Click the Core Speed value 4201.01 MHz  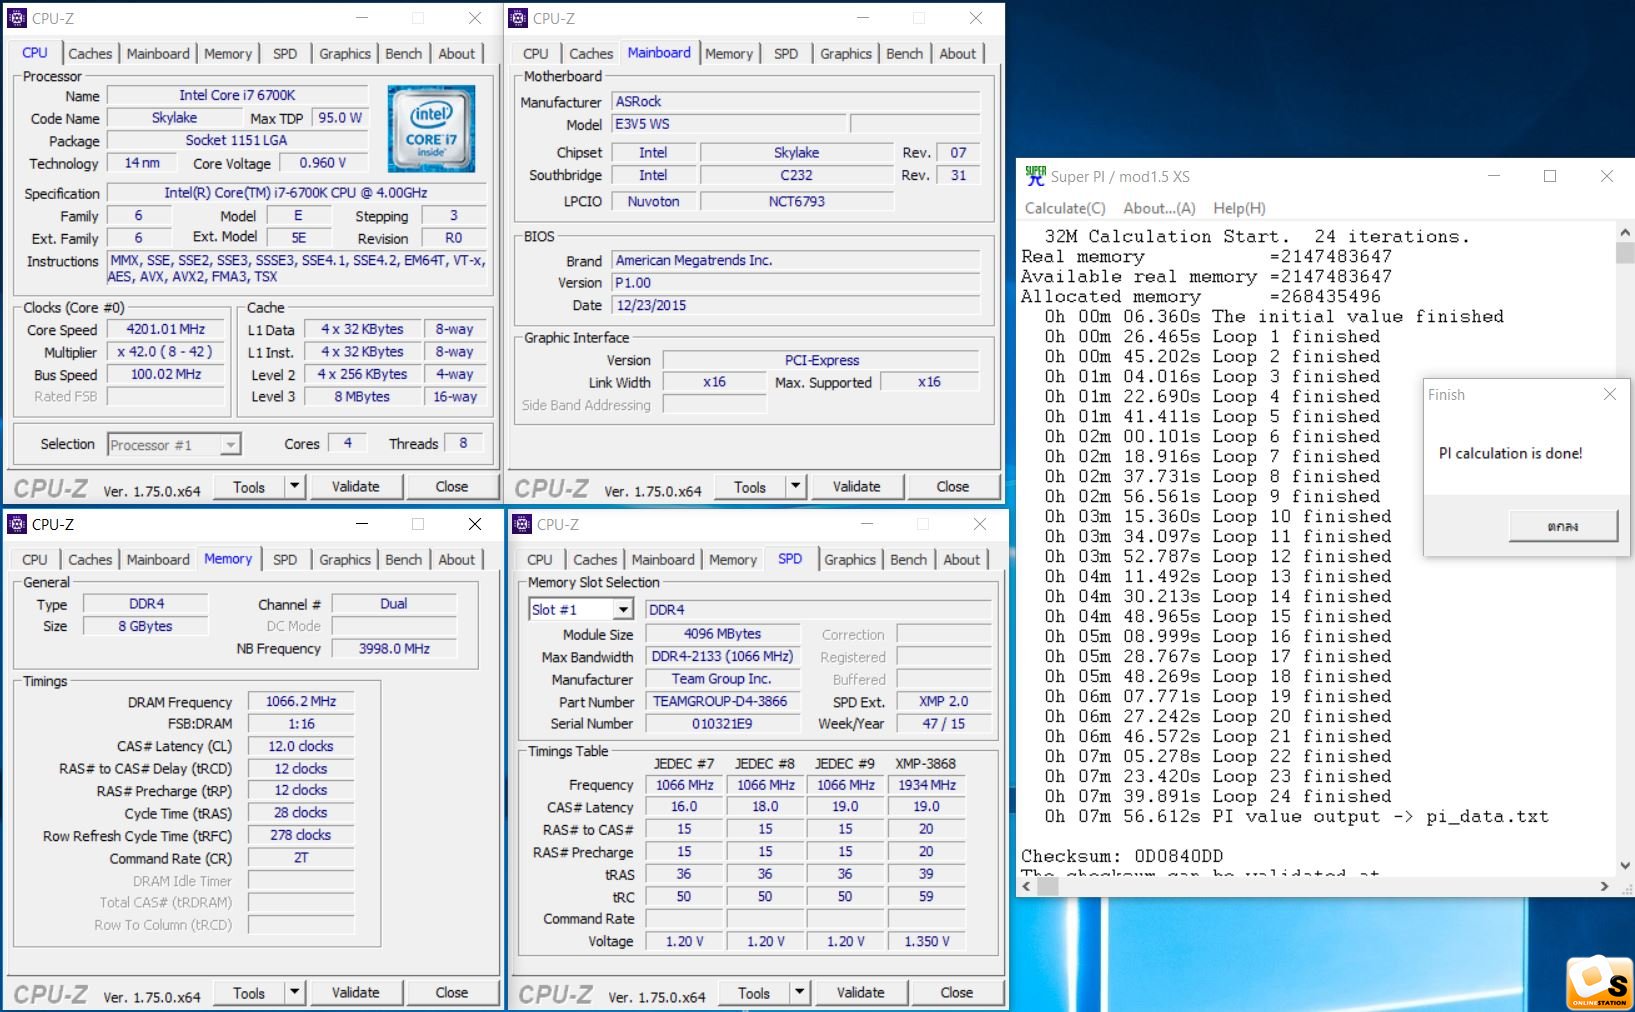[x=166, y=329]
